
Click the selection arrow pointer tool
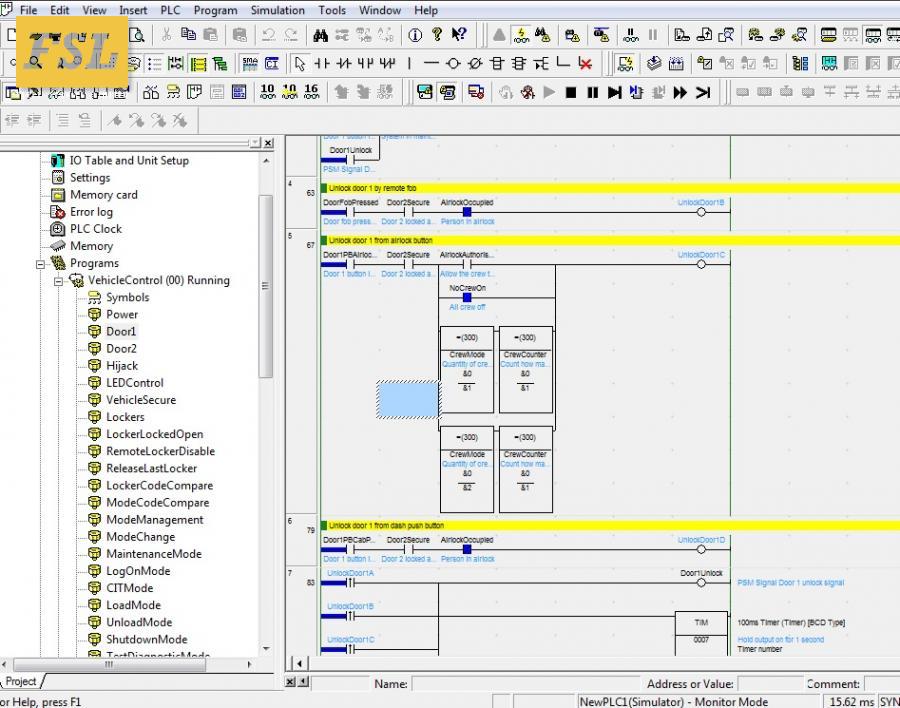click(299, 63)
